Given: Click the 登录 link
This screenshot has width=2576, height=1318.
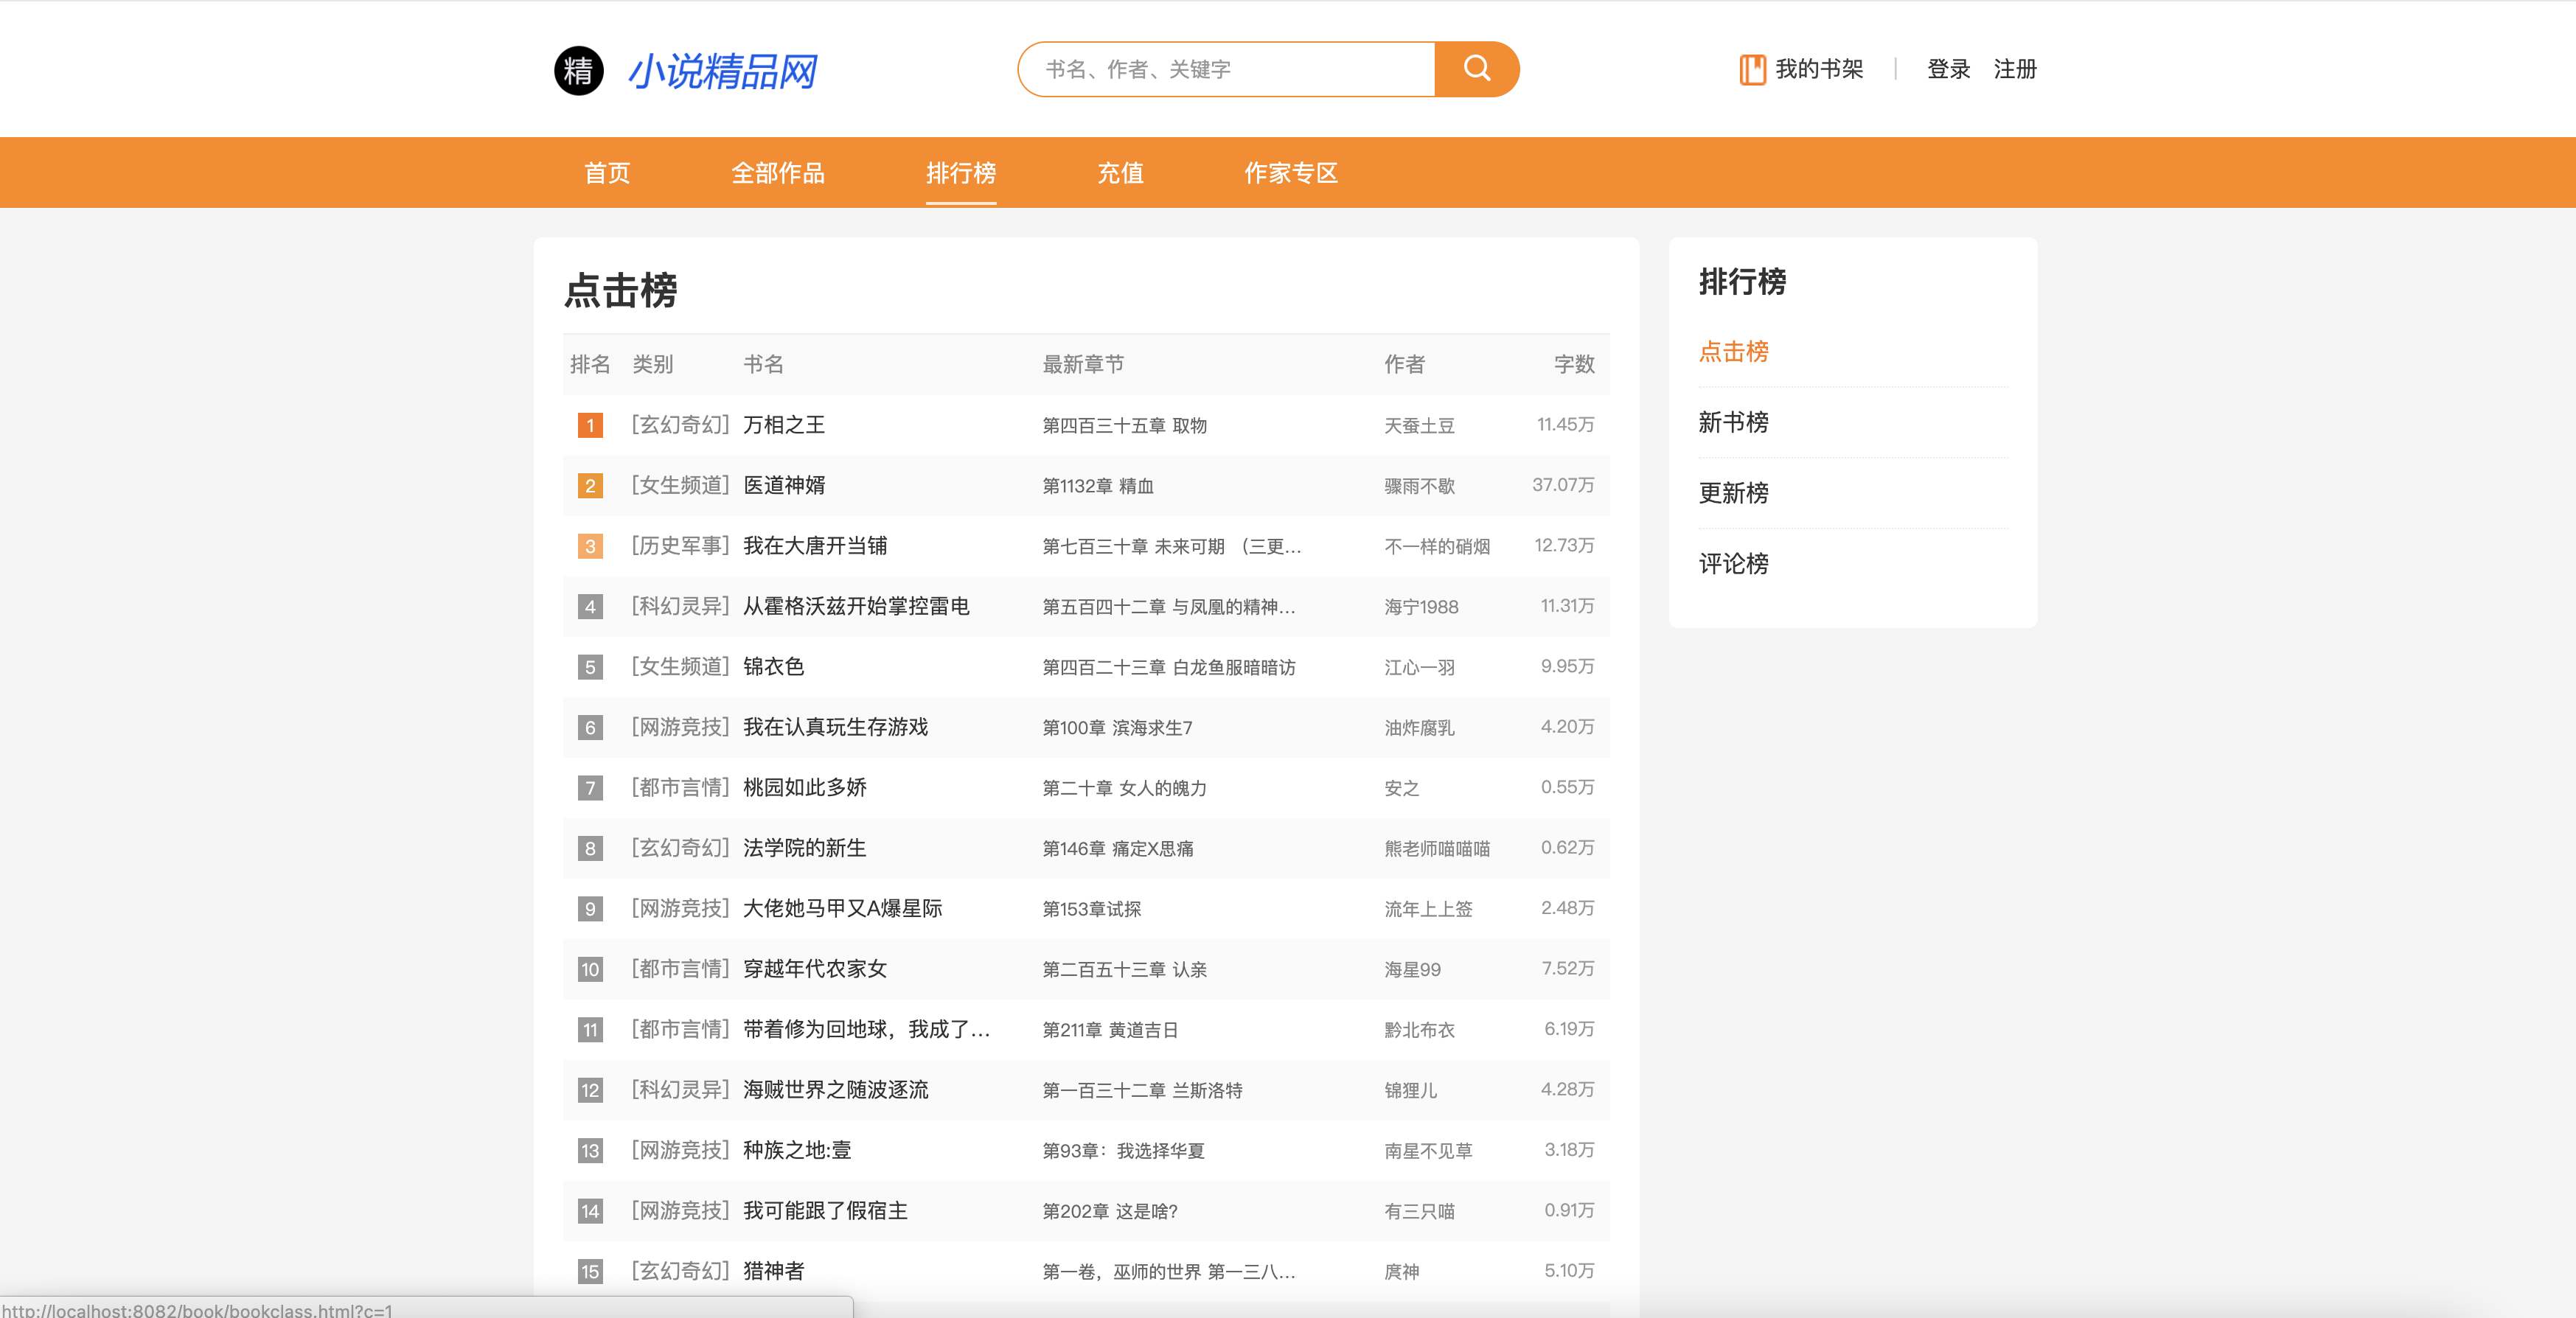Looking at the screenshot, I should [1948, 69].
